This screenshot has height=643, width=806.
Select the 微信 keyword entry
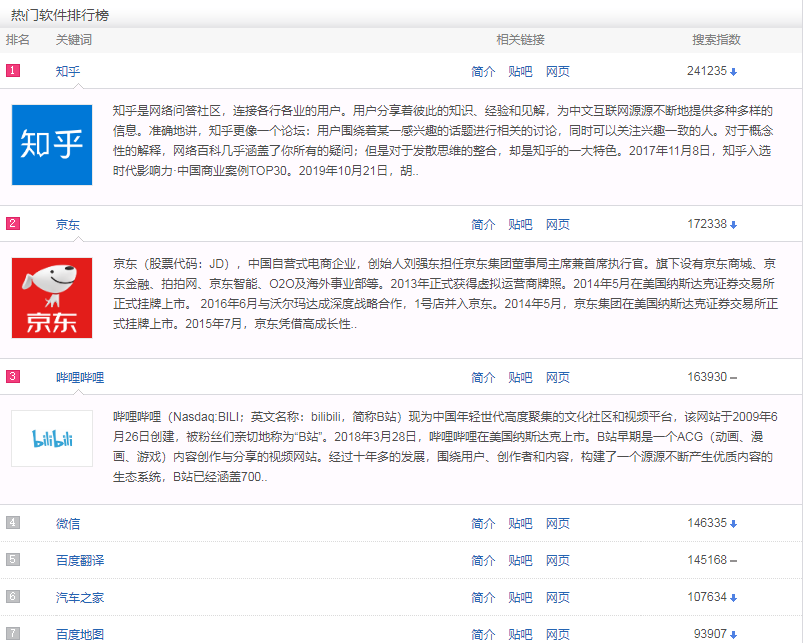coord(68,523)
